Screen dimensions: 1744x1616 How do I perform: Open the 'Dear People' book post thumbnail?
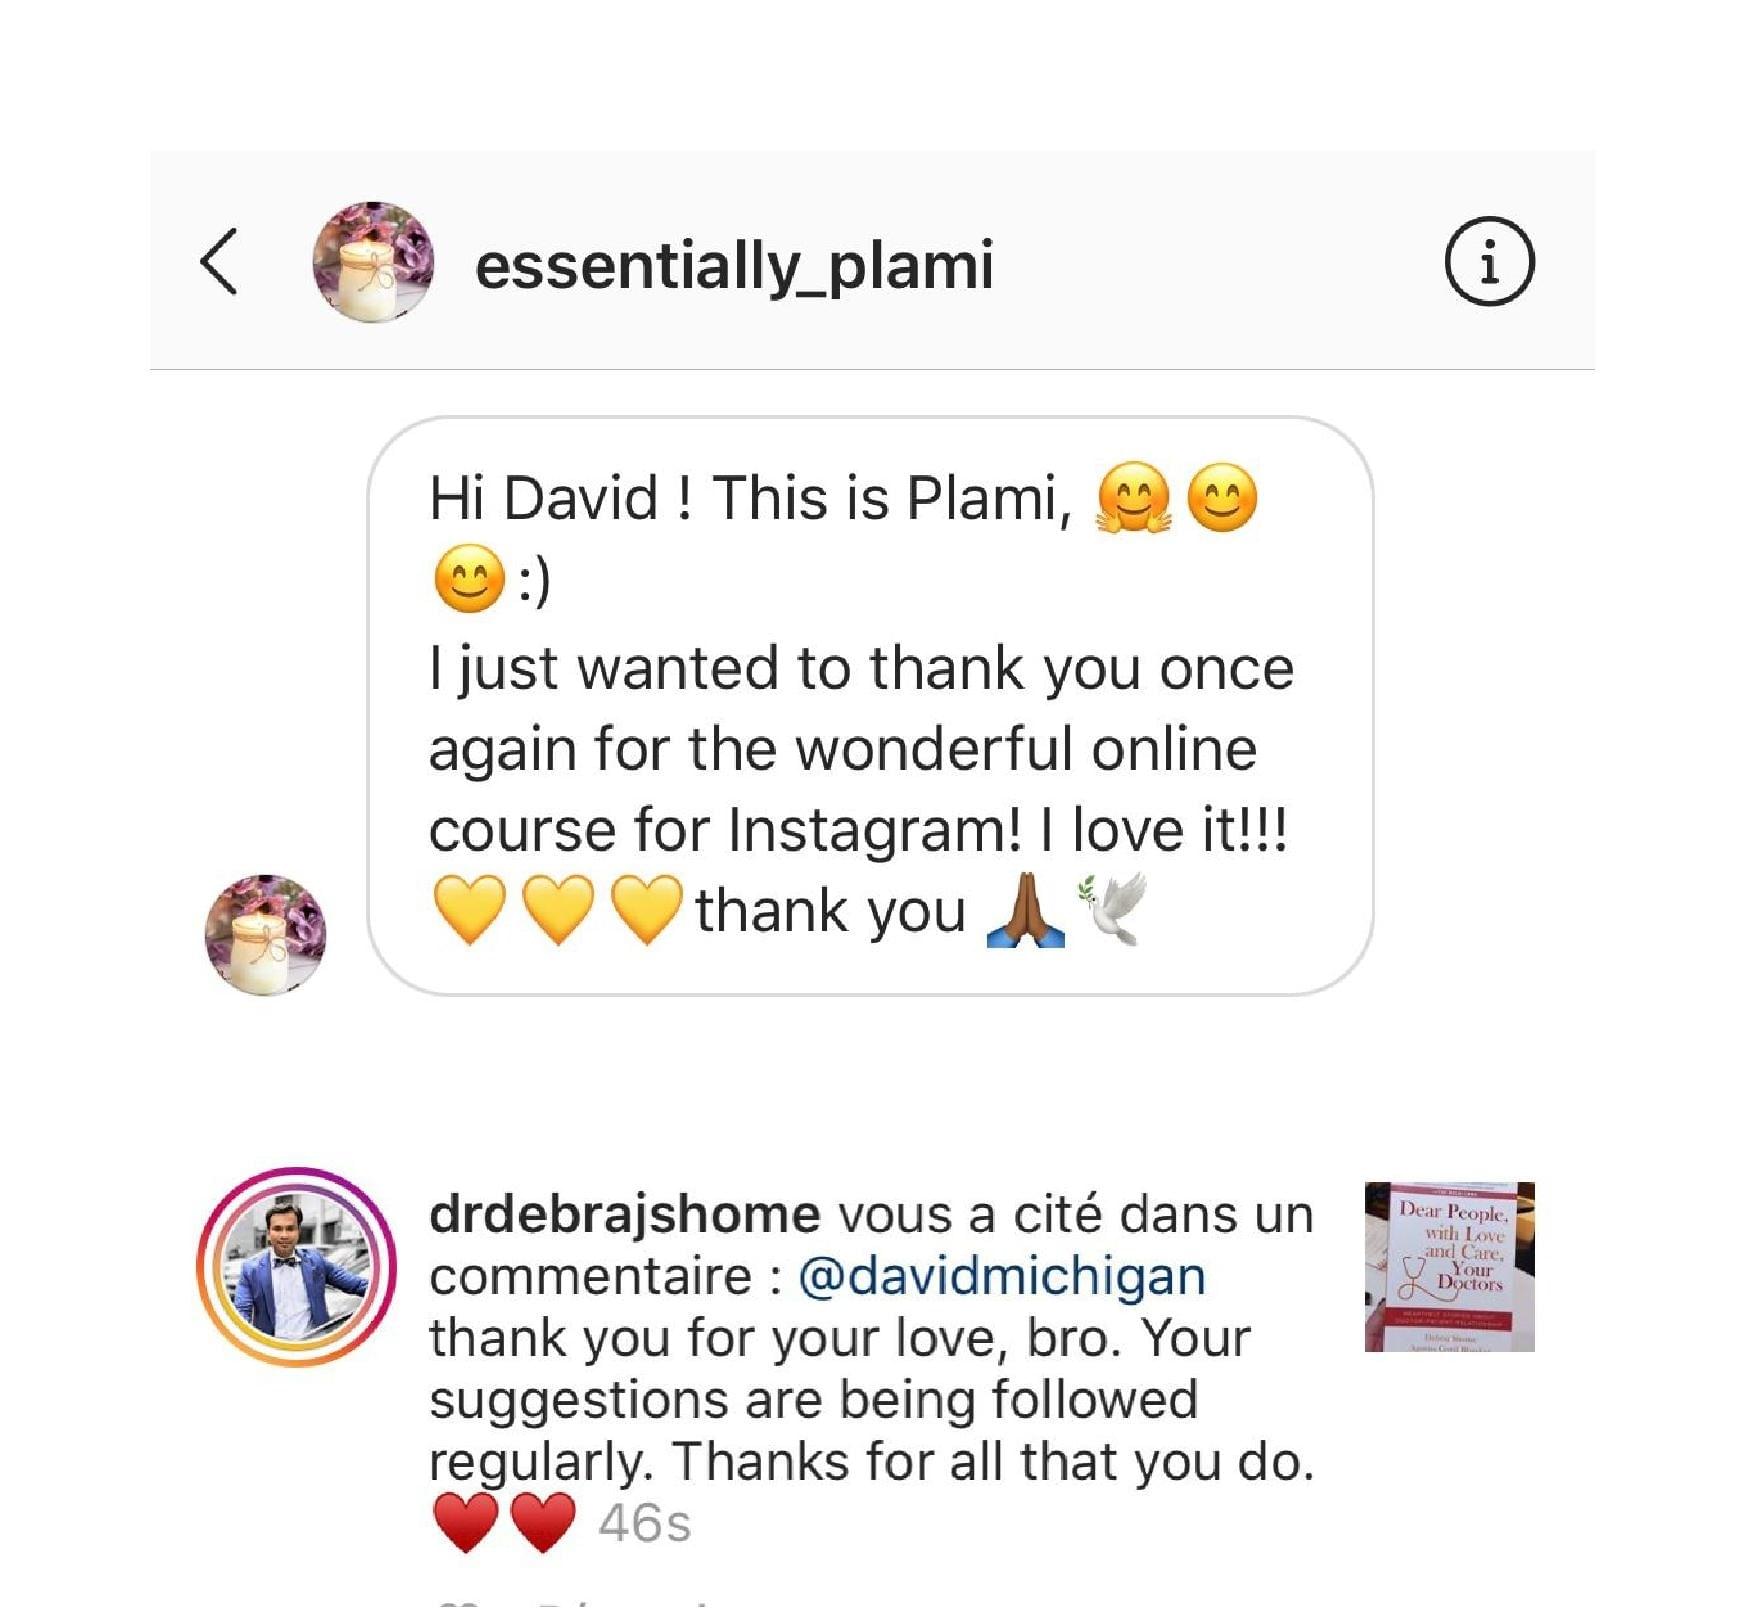1449,1266
